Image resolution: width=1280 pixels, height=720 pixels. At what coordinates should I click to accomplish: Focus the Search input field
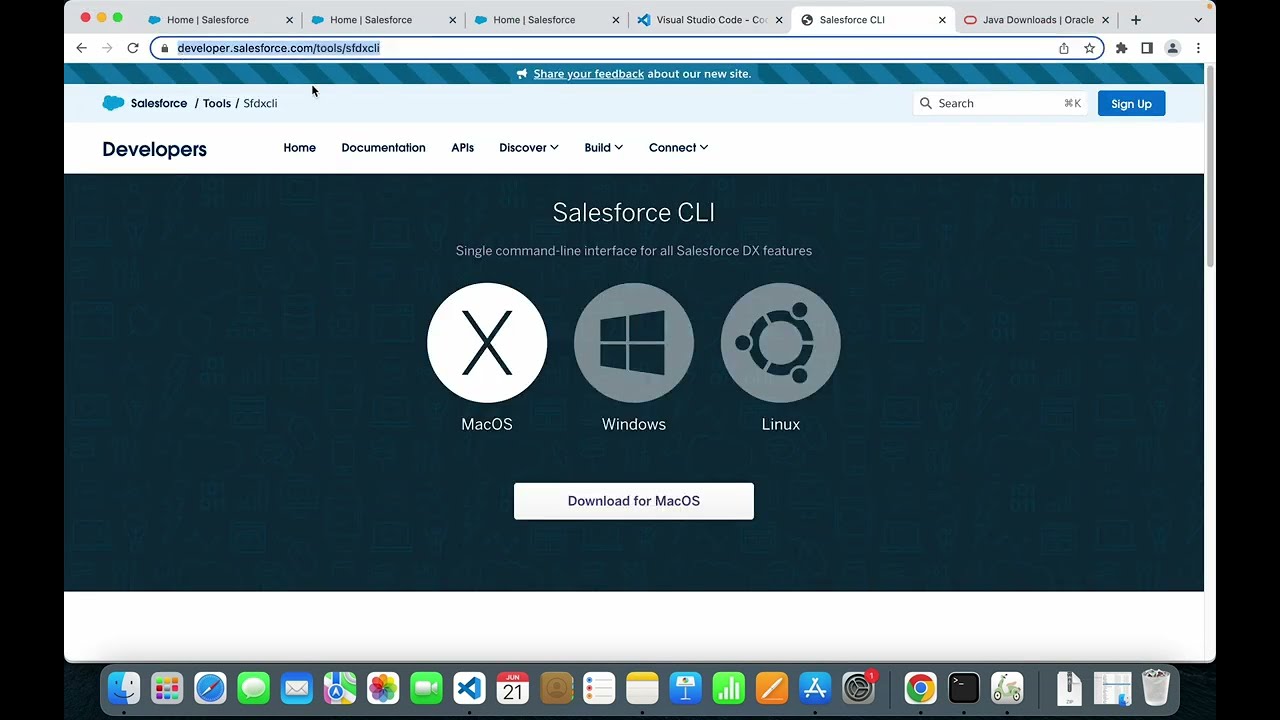coord(1000,103)
